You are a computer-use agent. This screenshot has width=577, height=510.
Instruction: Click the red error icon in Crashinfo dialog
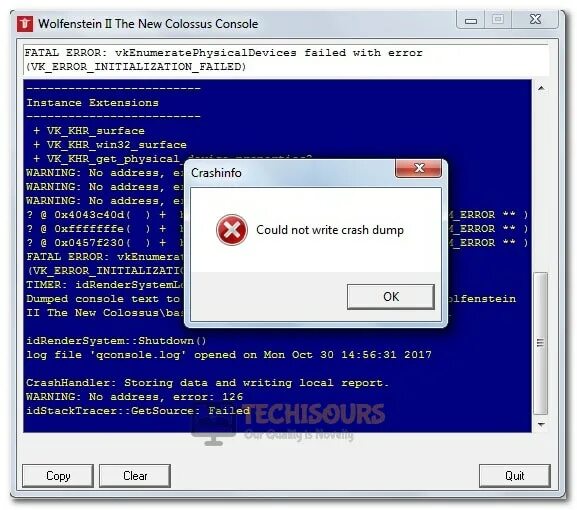[232, 230]
